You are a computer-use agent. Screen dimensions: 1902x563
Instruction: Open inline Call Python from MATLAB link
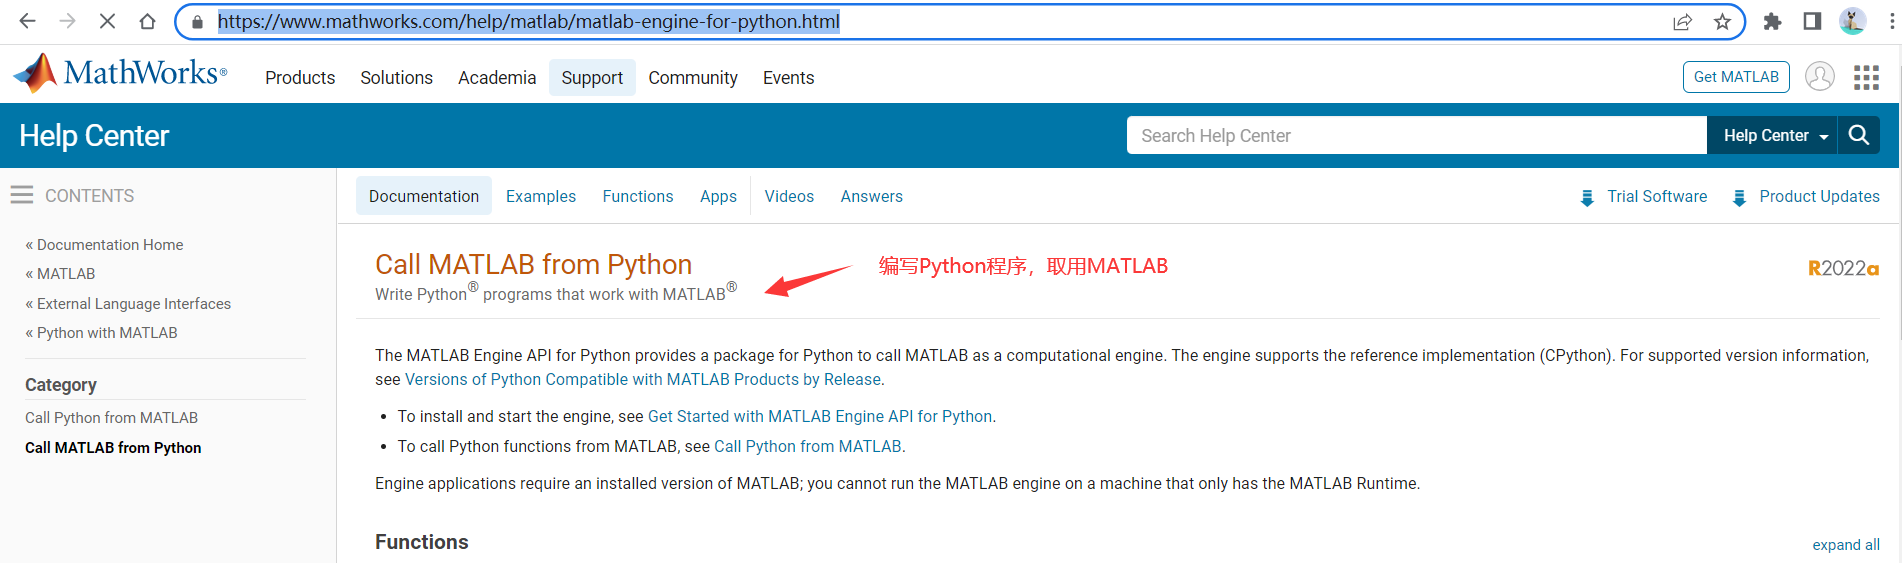808,447
